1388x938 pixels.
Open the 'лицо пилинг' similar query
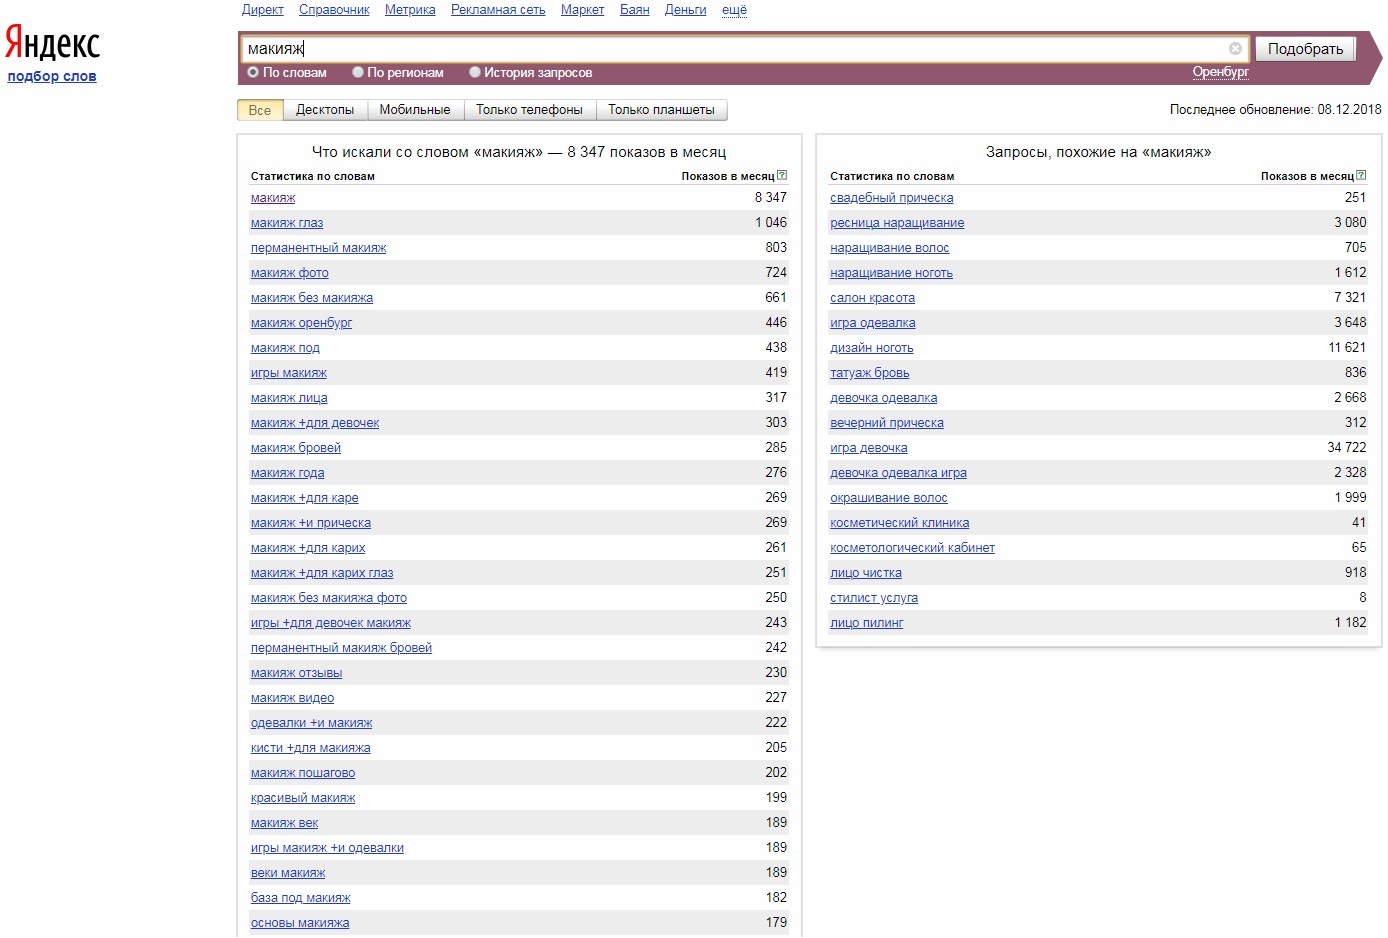866,623
